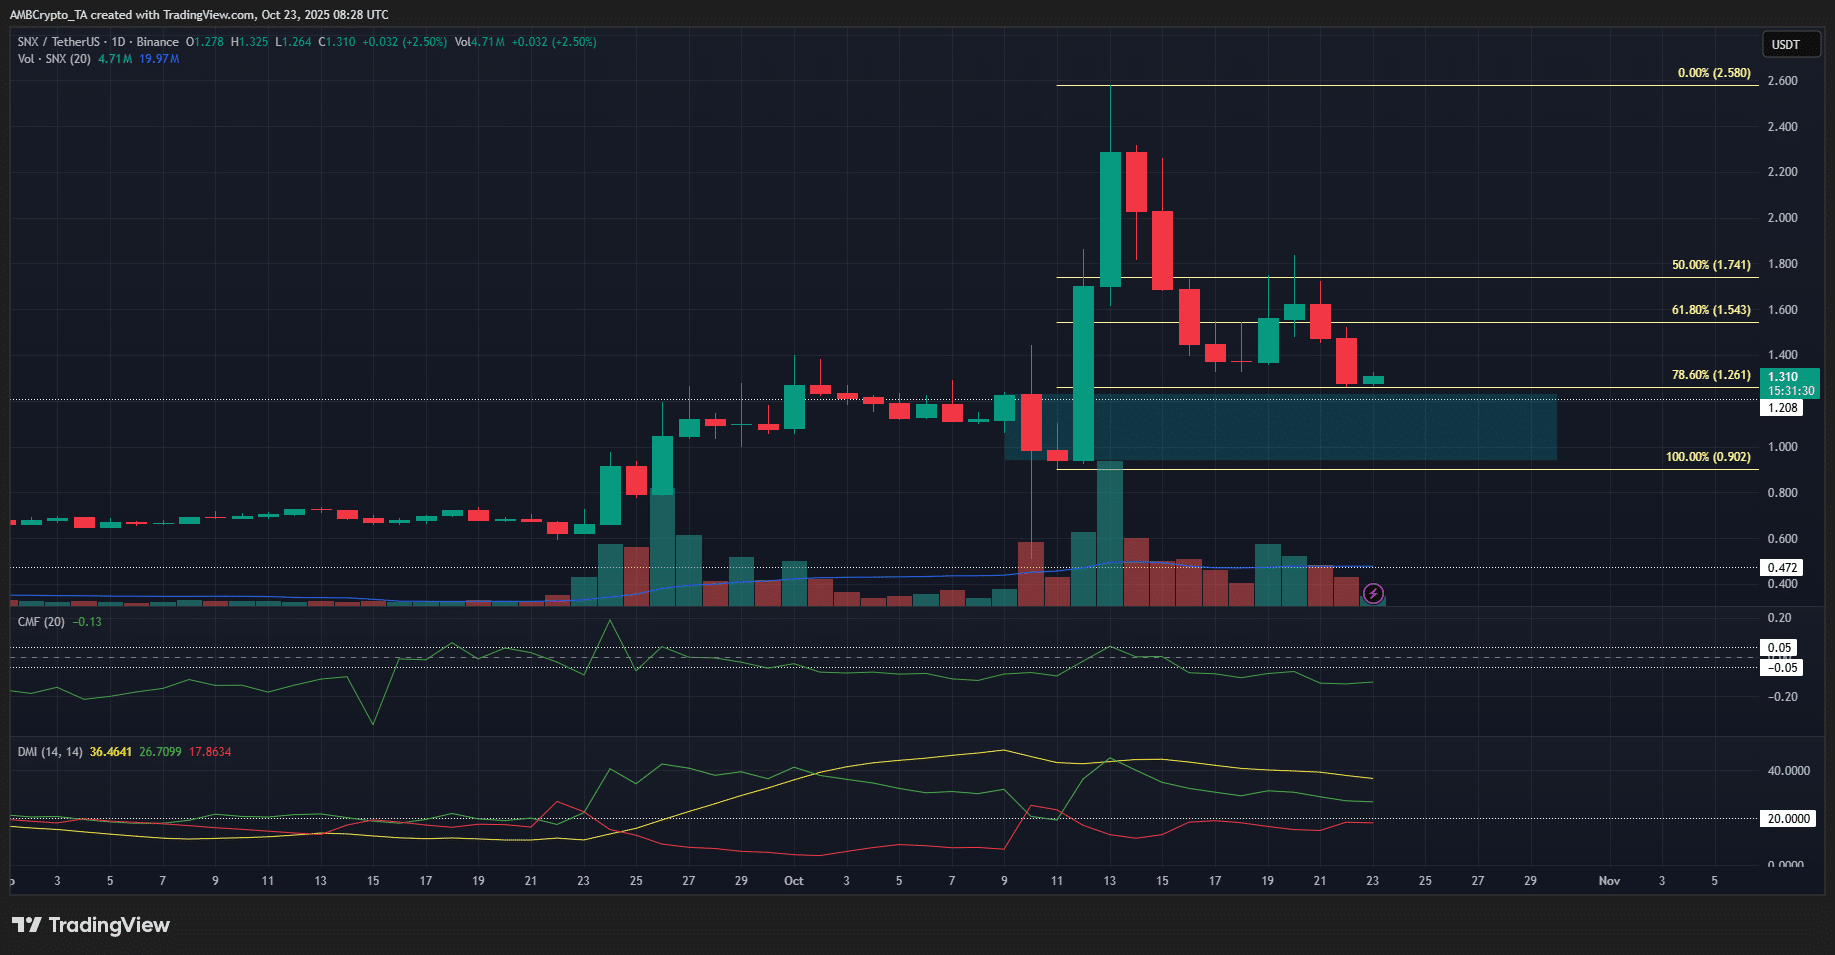Click the 100.00% (0.902) Fibonacci label
Image resolution: width=1835 pixels, height=955 pixels.
pos(1707,457)
